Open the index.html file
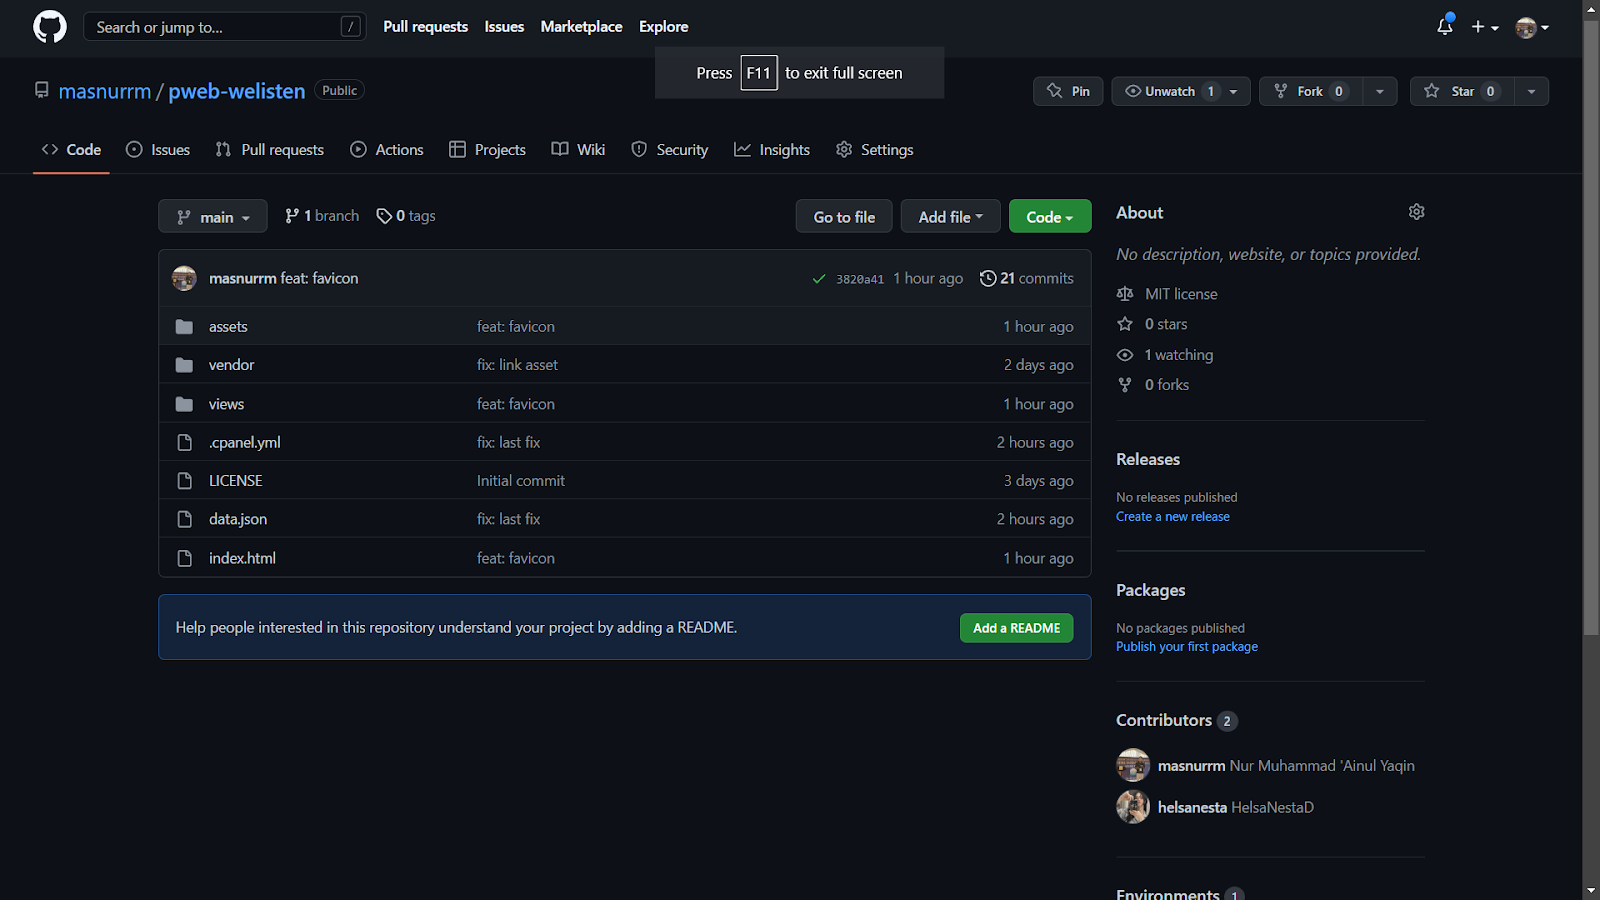The height and width of the screenshot is (900, 1600). pyautogui.click(x=242, y=558)
